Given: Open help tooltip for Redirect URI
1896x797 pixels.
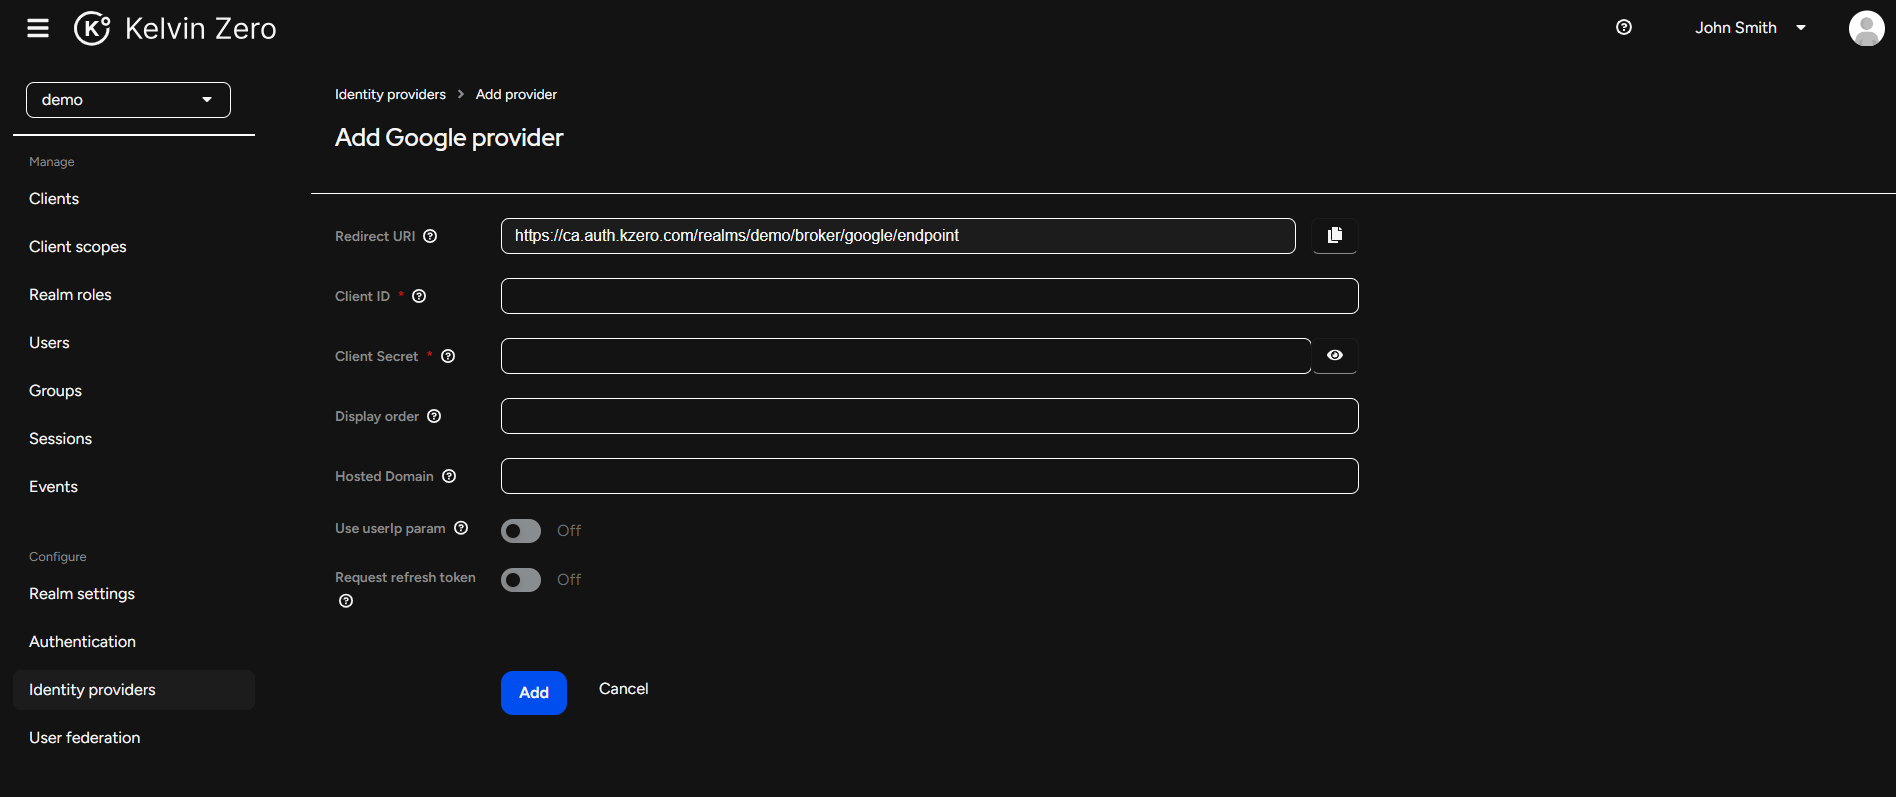Looking at the screenshot, I should click(x=430, y=236).
